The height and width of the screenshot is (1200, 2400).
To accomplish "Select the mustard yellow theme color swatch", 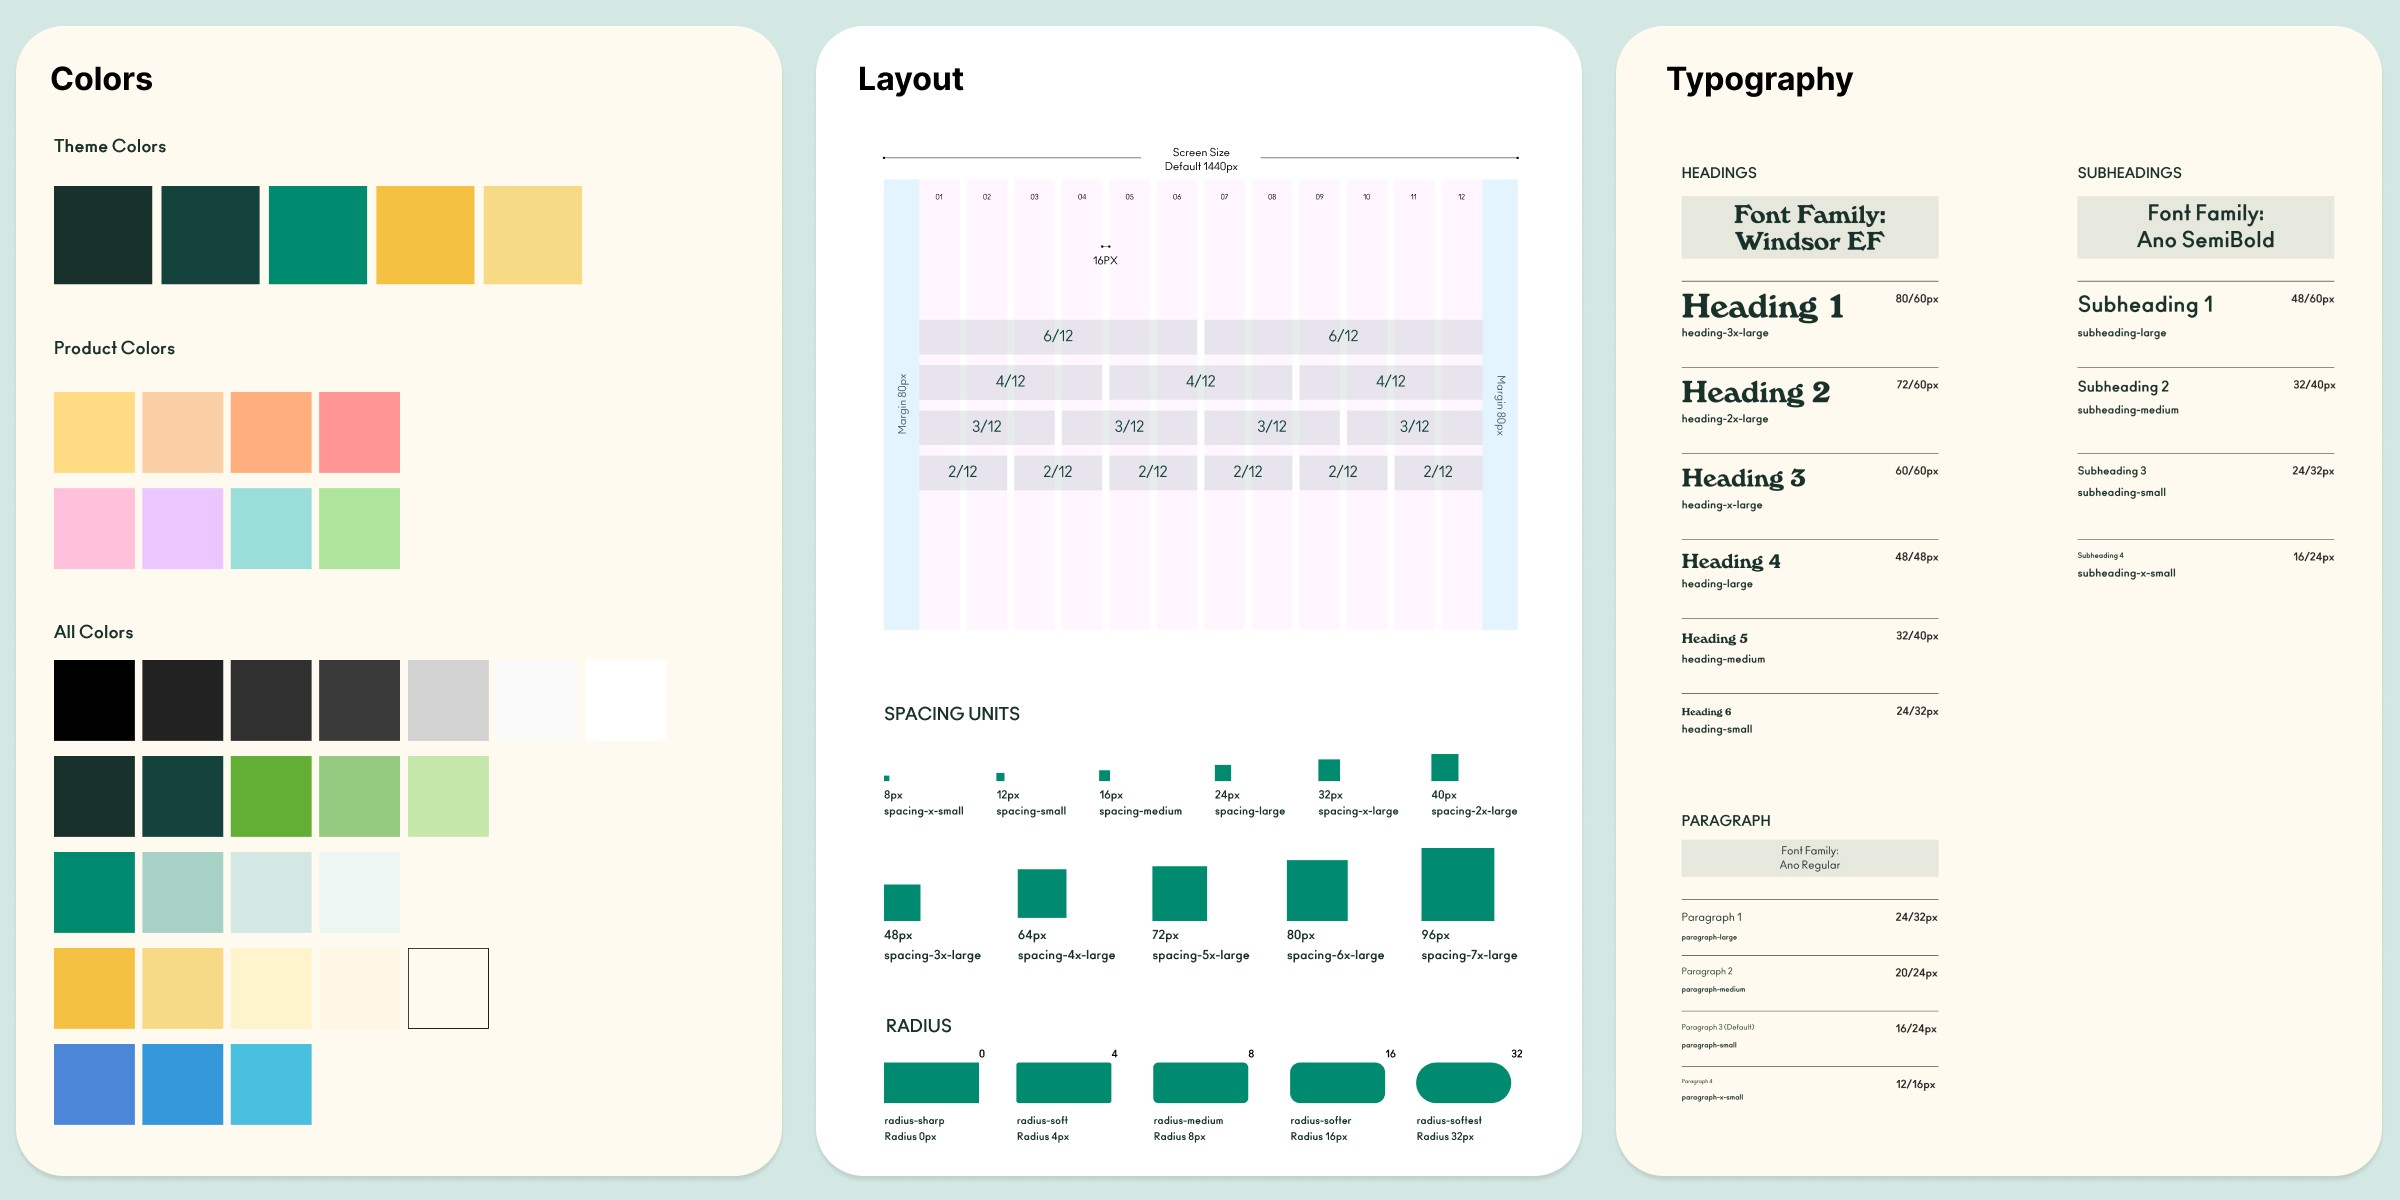I will 425,235.
